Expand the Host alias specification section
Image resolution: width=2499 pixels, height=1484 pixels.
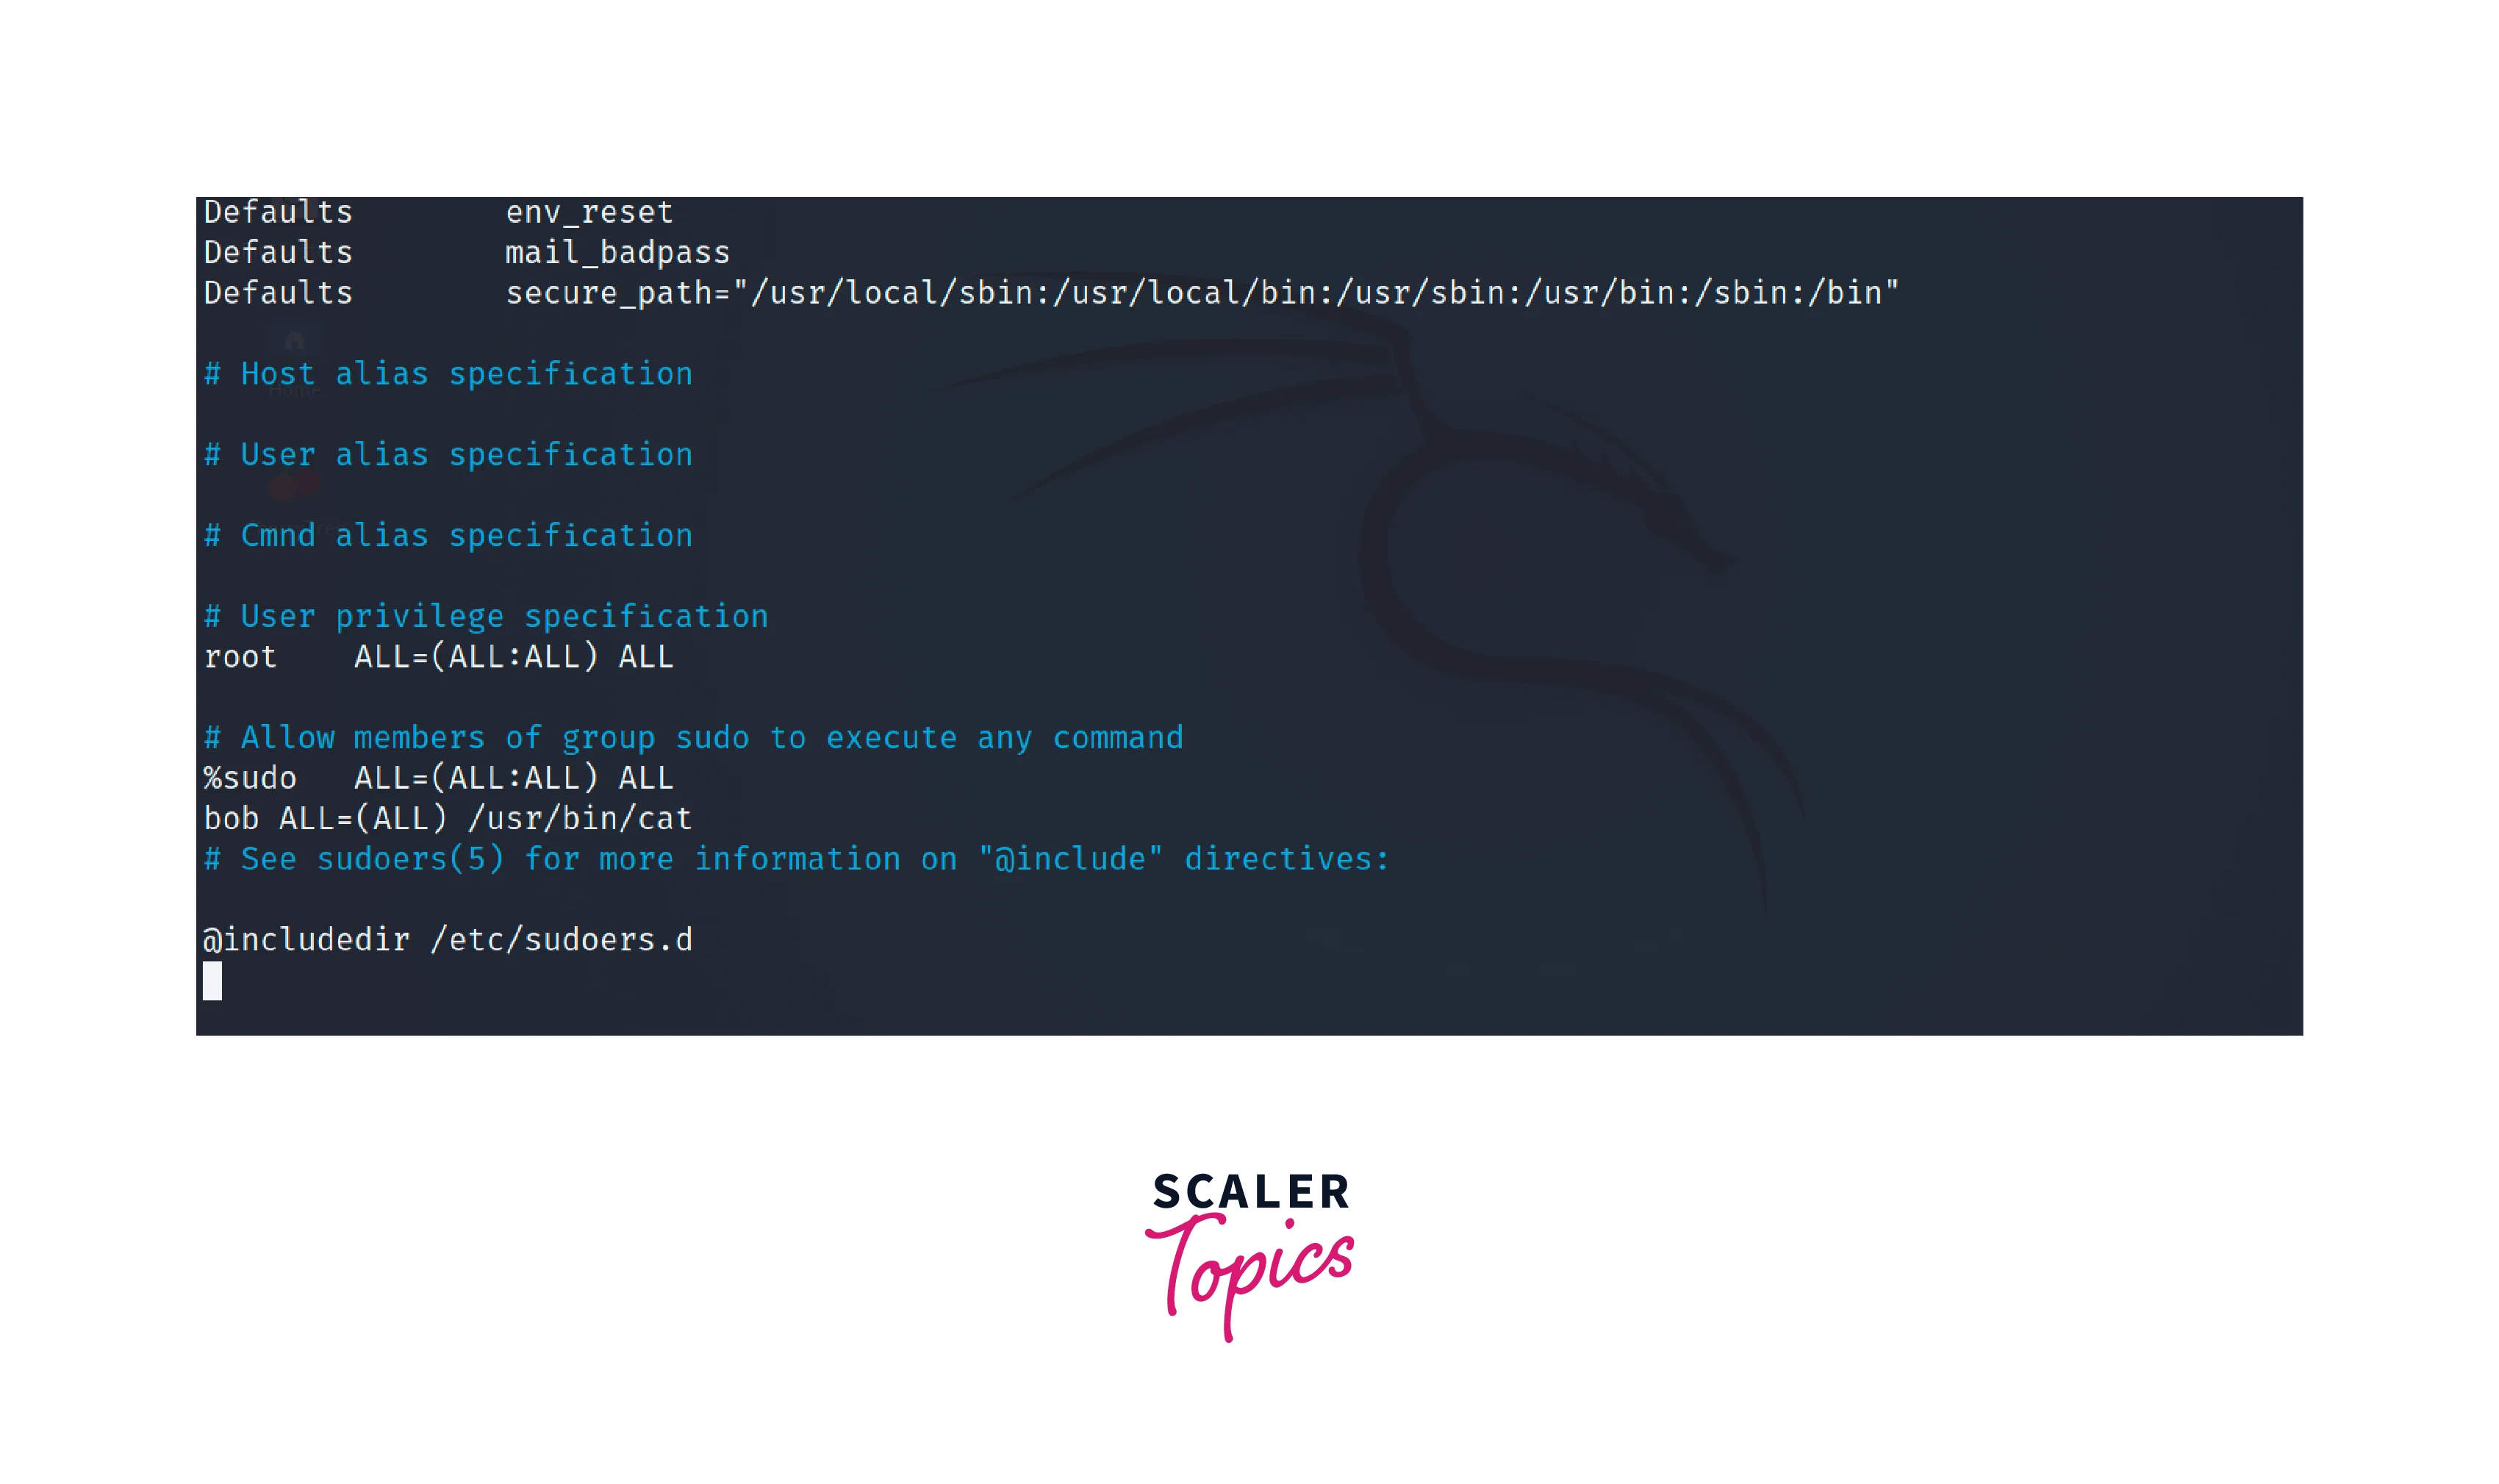pos(448,373)
